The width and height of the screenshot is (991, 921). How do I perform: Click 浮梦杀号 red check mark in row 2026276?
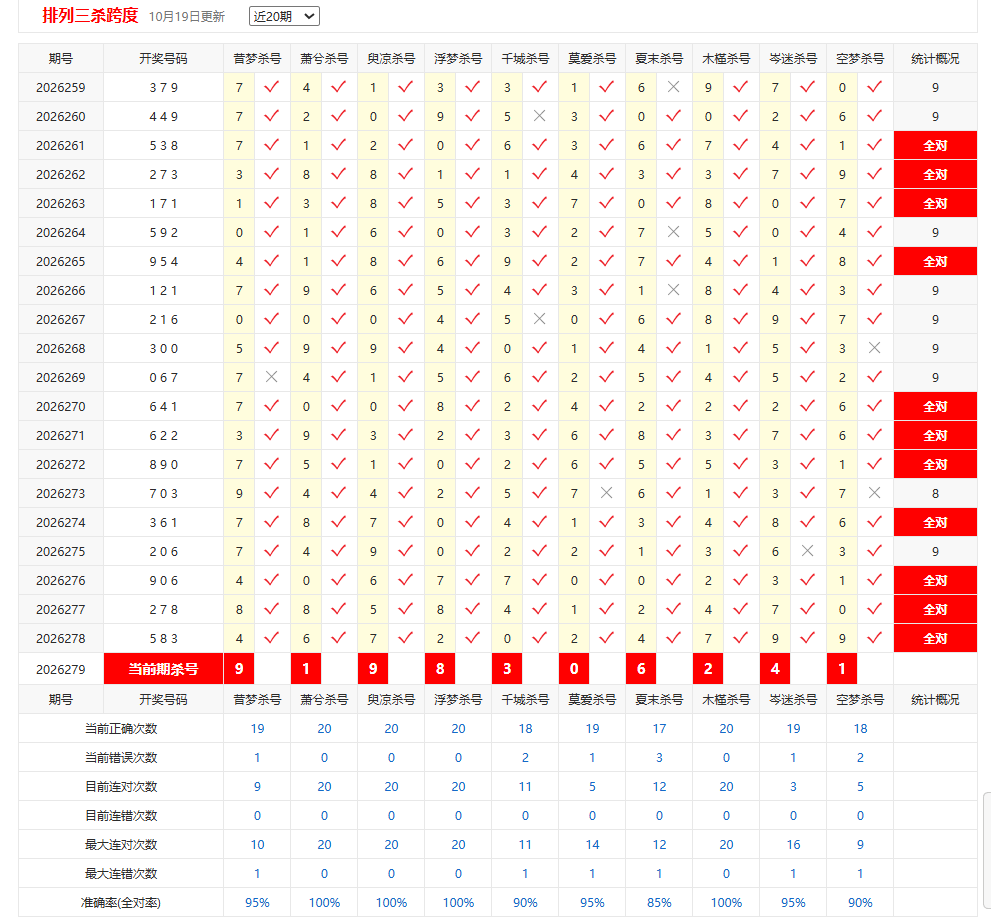[473, 580]
